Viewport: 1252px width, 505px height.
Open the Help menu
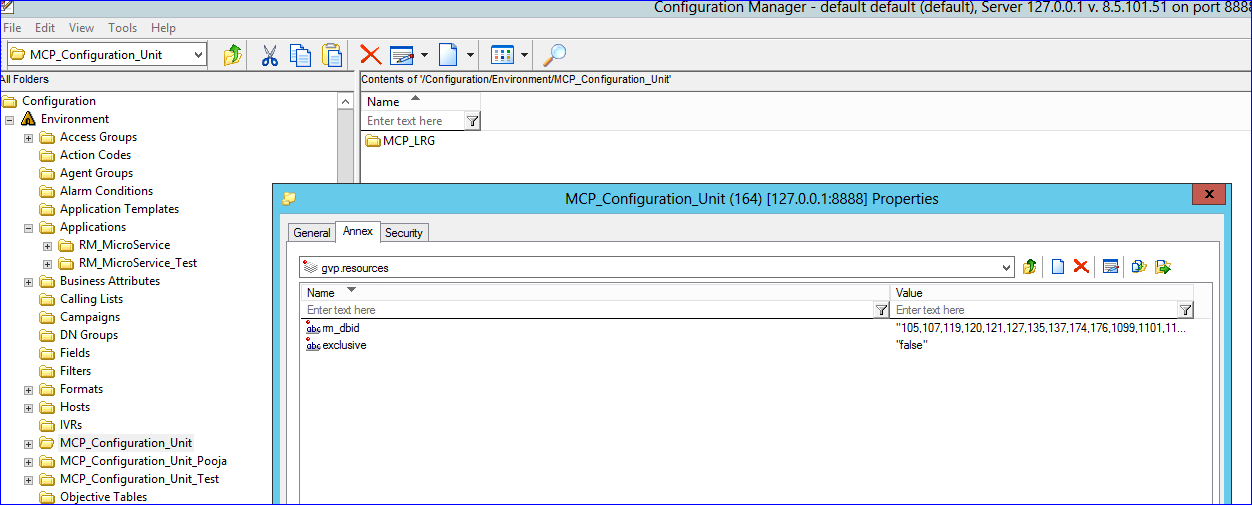click(x=163, y=28)
